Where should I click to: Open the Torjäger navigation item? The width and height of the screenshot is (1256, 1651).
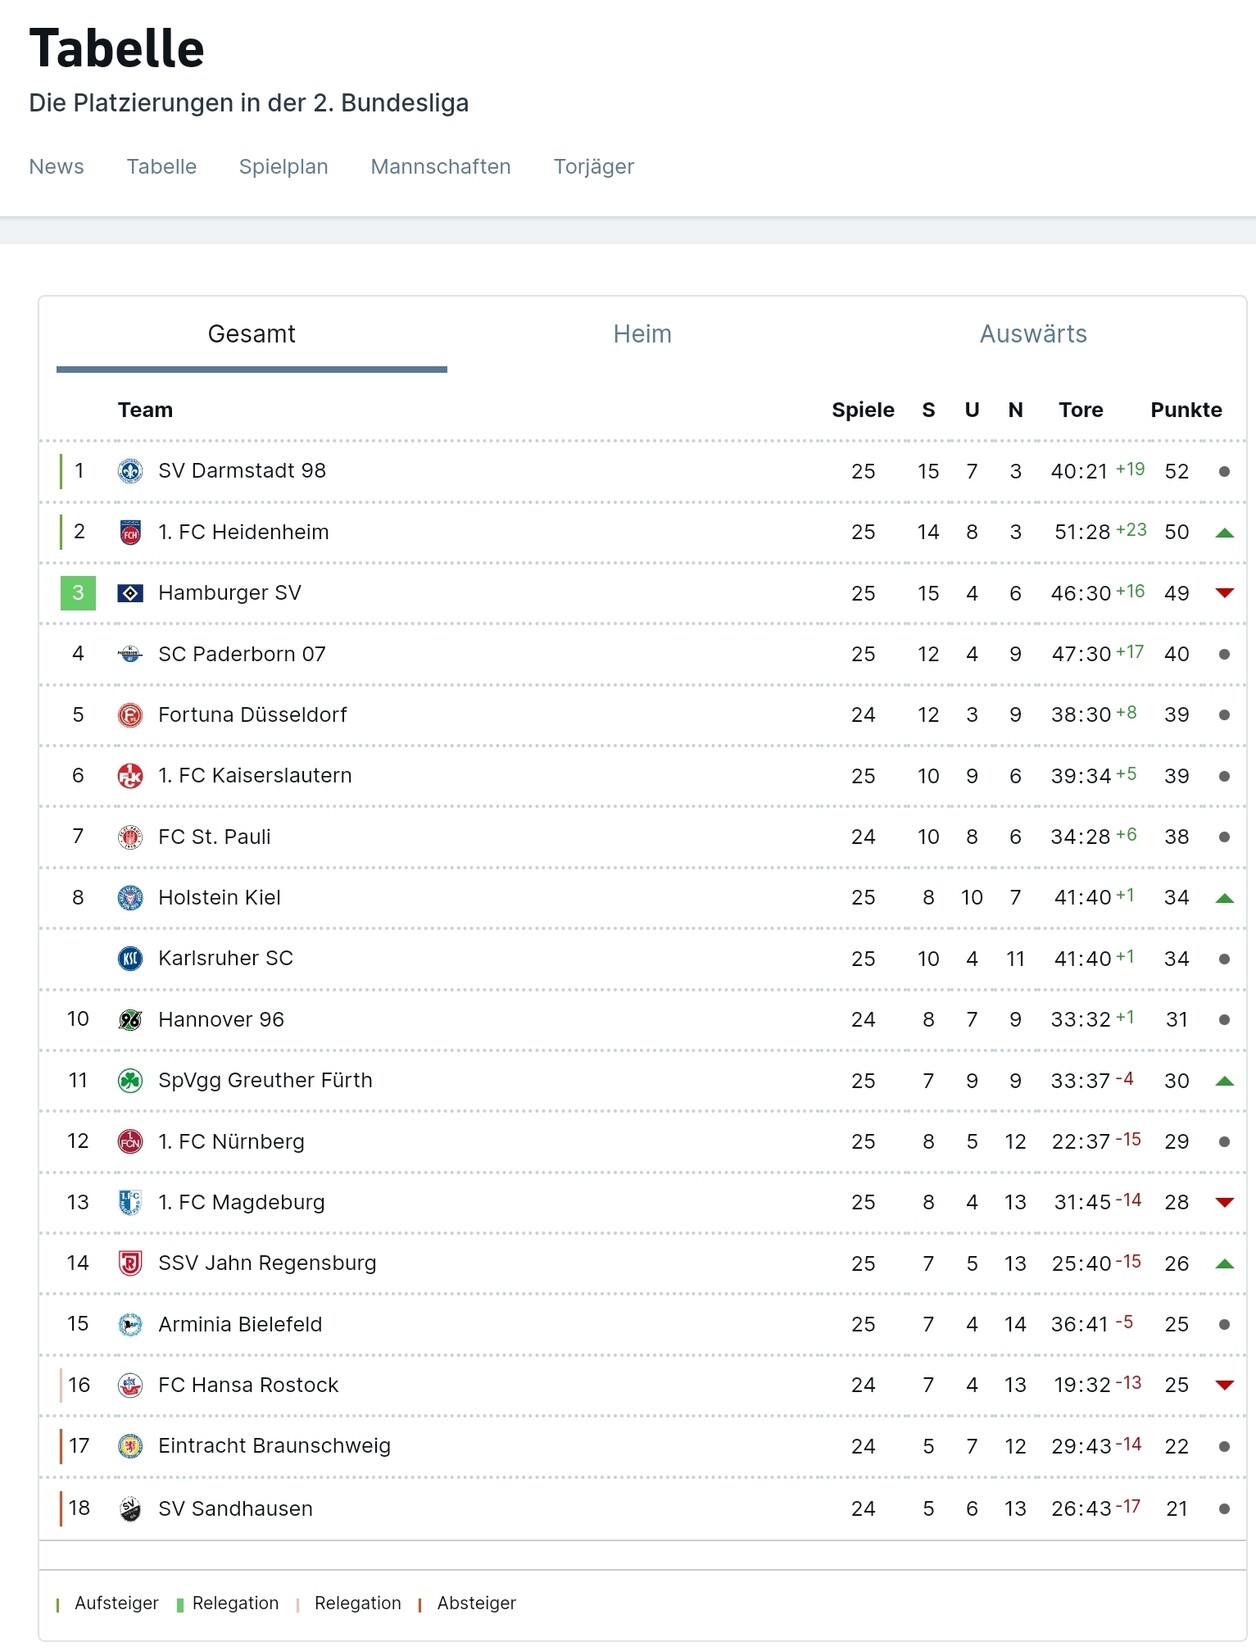pyautogui.click(x=594, y=167)
